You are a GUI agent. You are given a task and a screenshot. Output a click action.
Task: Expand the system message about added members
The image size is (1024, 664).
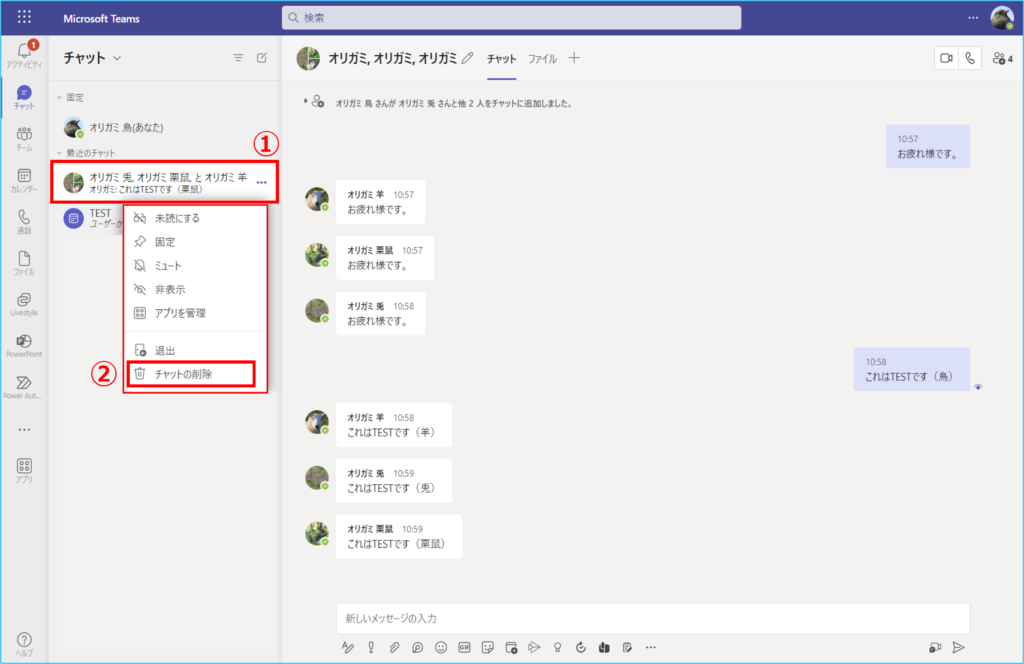pyautogui.click(x=305, y=102)
